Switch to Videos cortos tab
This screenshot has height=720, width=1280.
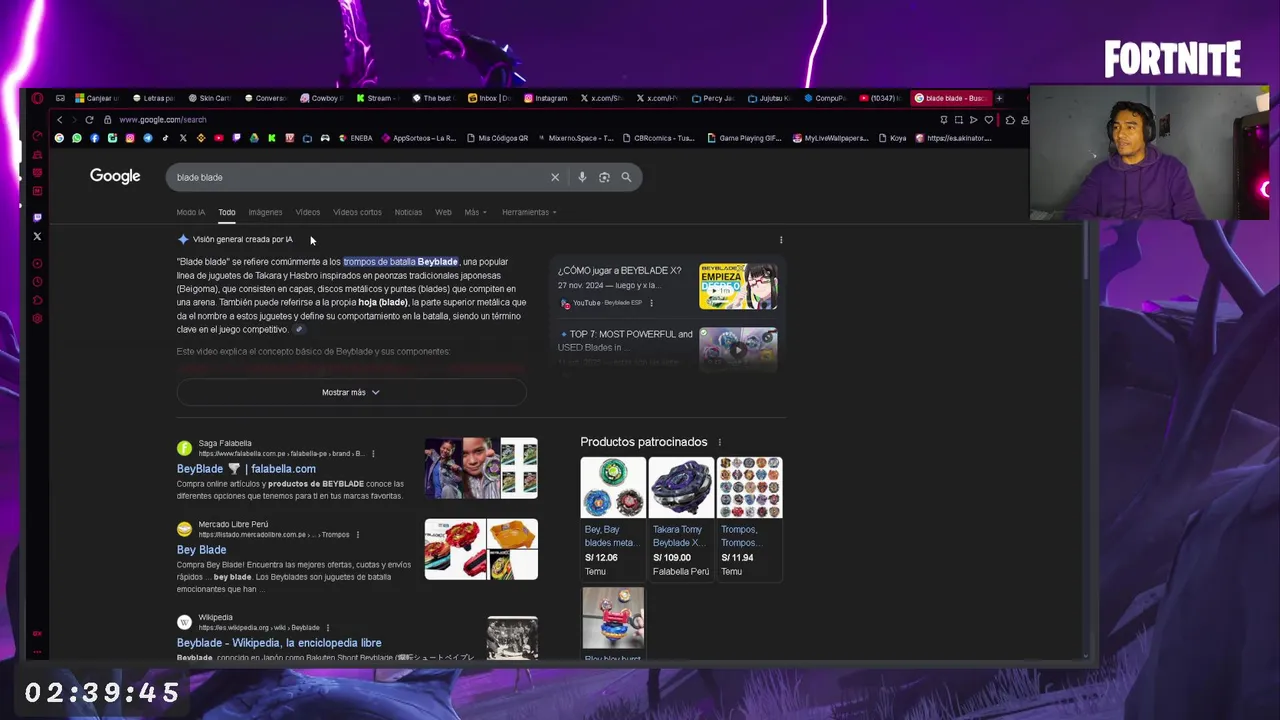pos(357,212)
